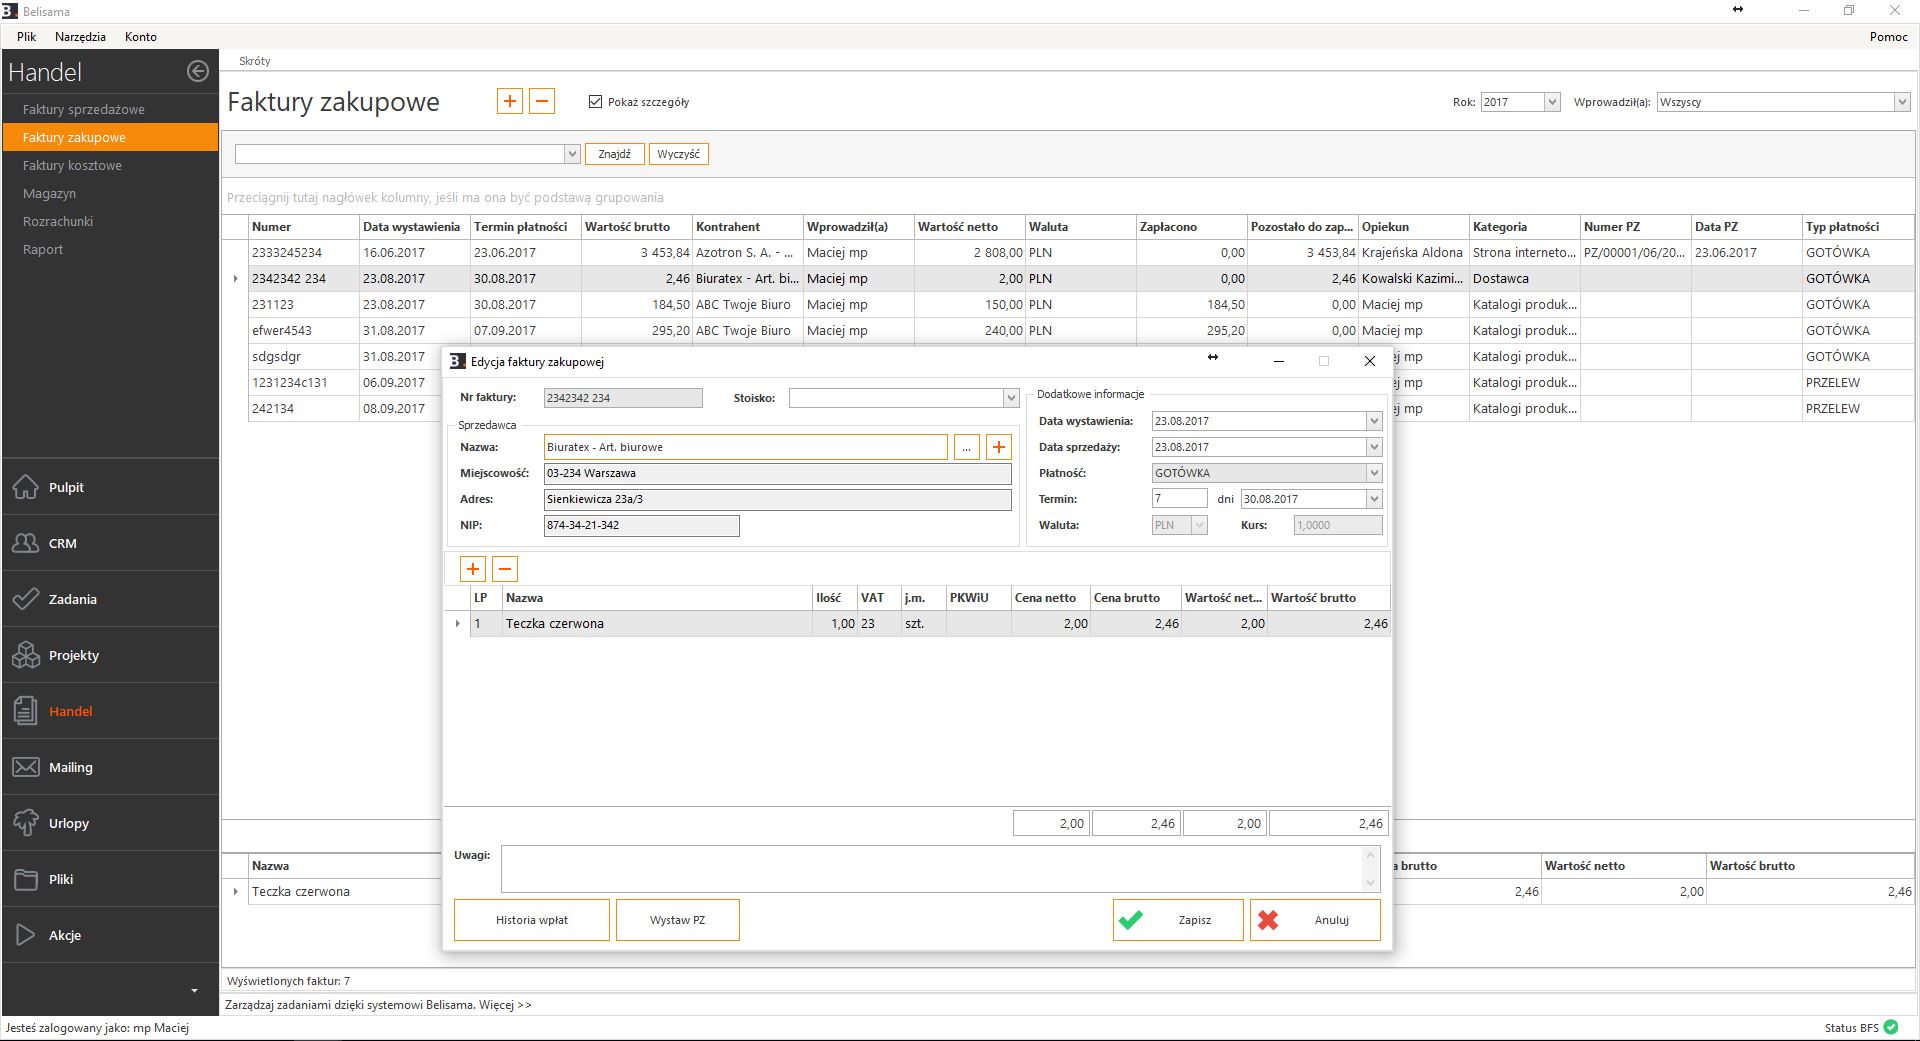The height and width of the screenshot is (1041, 1920).
Task: Click the Uwagi notes text field
Action: pos(930,868)
